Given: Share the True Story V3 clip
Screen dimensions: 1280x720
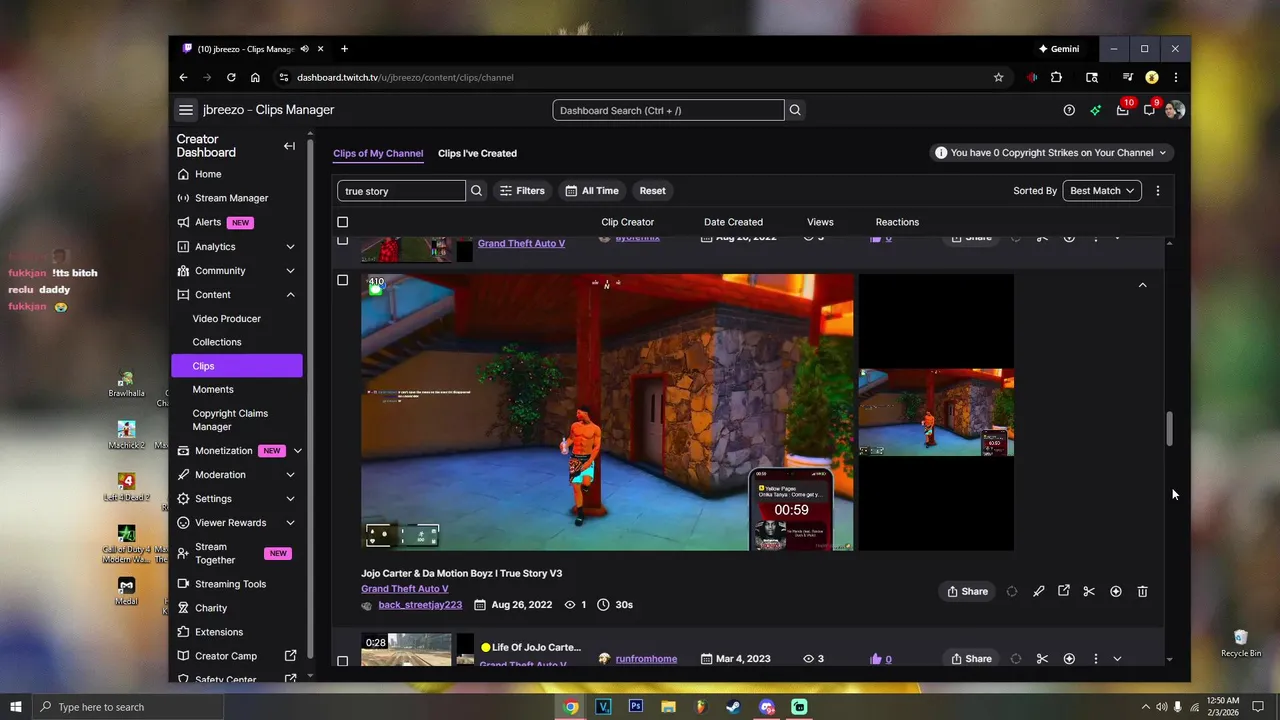Looking at the screenshot, I should tap(967, 591).
